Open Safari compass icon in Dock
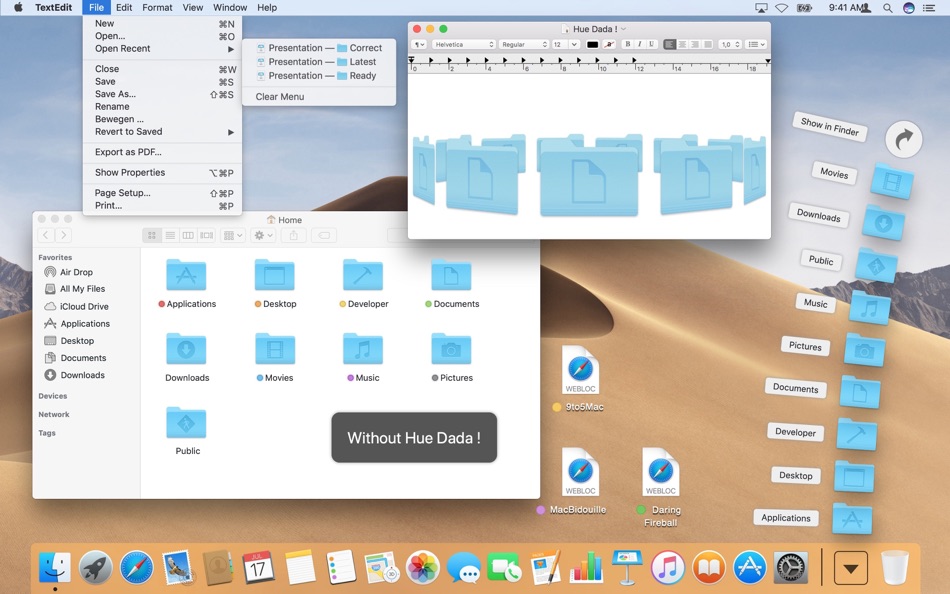This screenshot has height=594, width=950. tap(136, 567)
